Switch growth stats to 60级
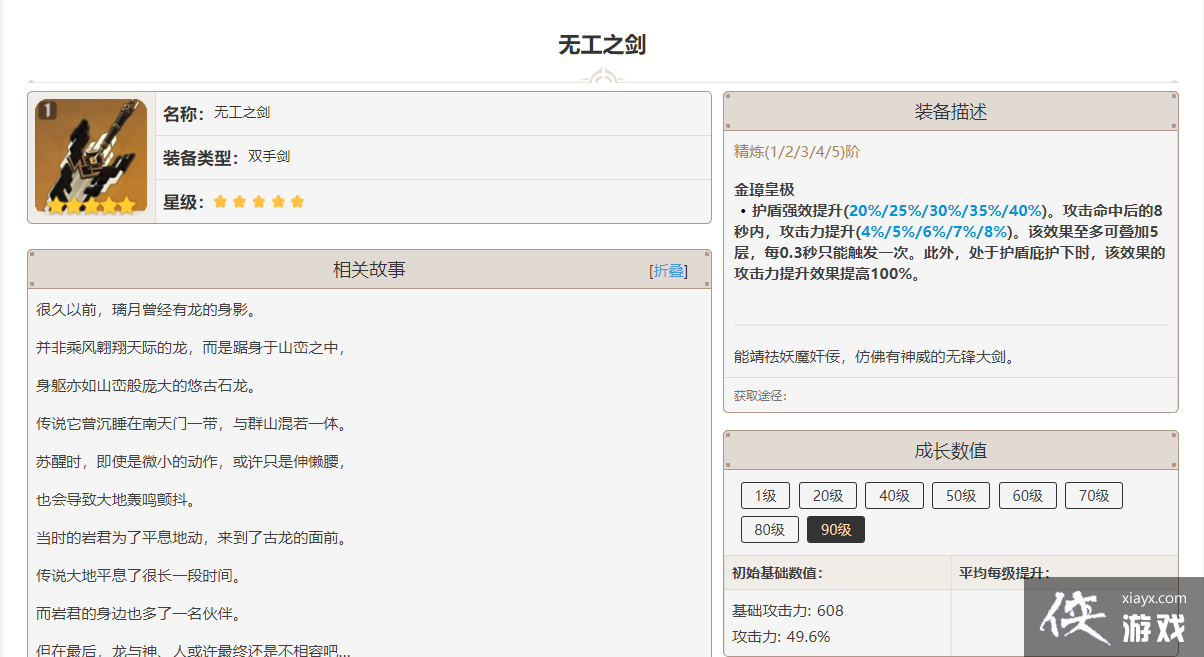Image resolution: width=1204 pixels, height=657 pixels. click(x=1027, y=495)
